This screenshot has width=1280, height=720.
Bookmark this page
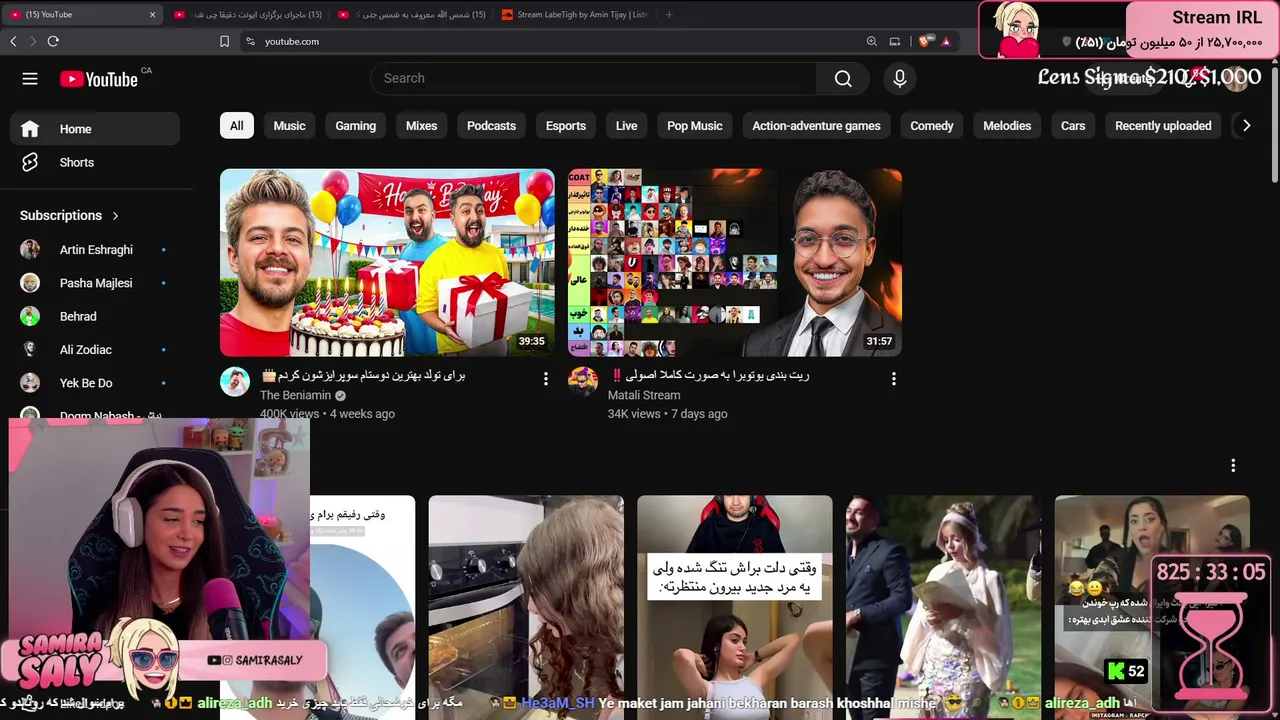click(x=224, y=41)
